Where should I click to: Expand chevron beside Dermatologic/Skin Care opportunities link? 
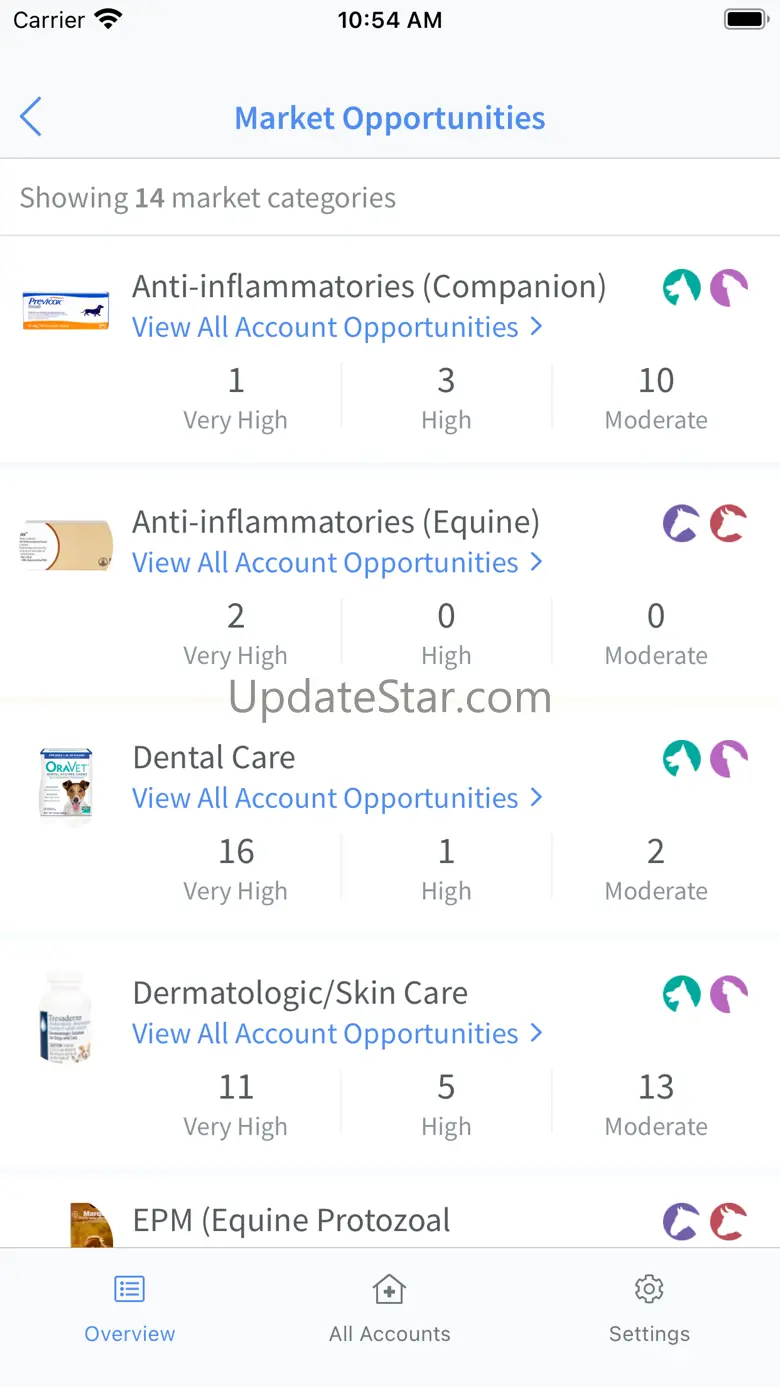537,1033
